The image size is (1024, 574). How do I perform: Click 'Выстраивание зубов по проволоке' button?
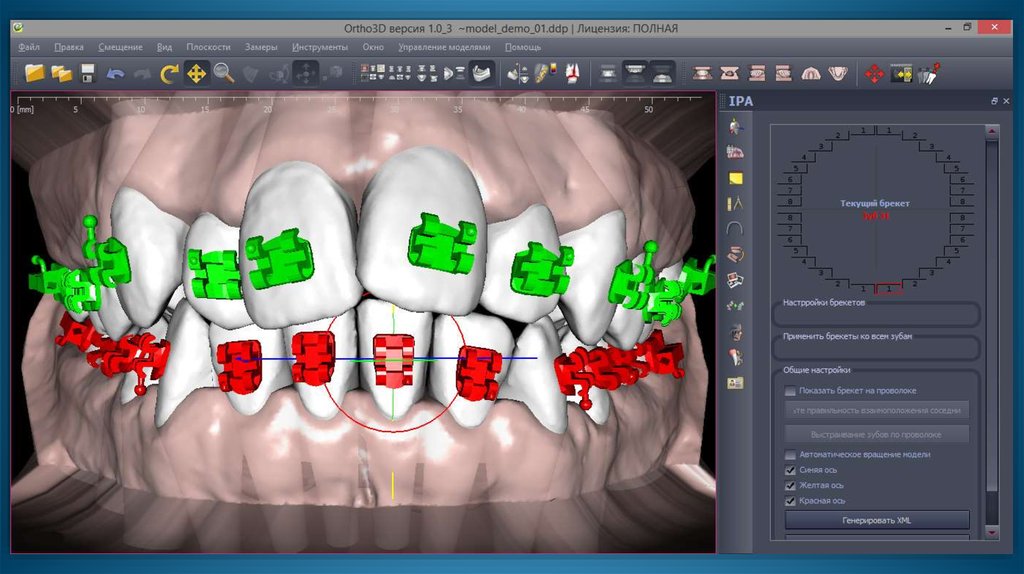pos(877,434)
